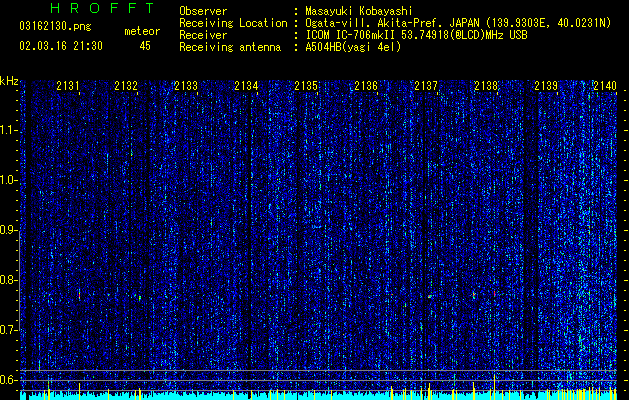Click the 2137 time marker
Image resolution: width=629 pixels, height=400 pixels.
tap(426, 86)
